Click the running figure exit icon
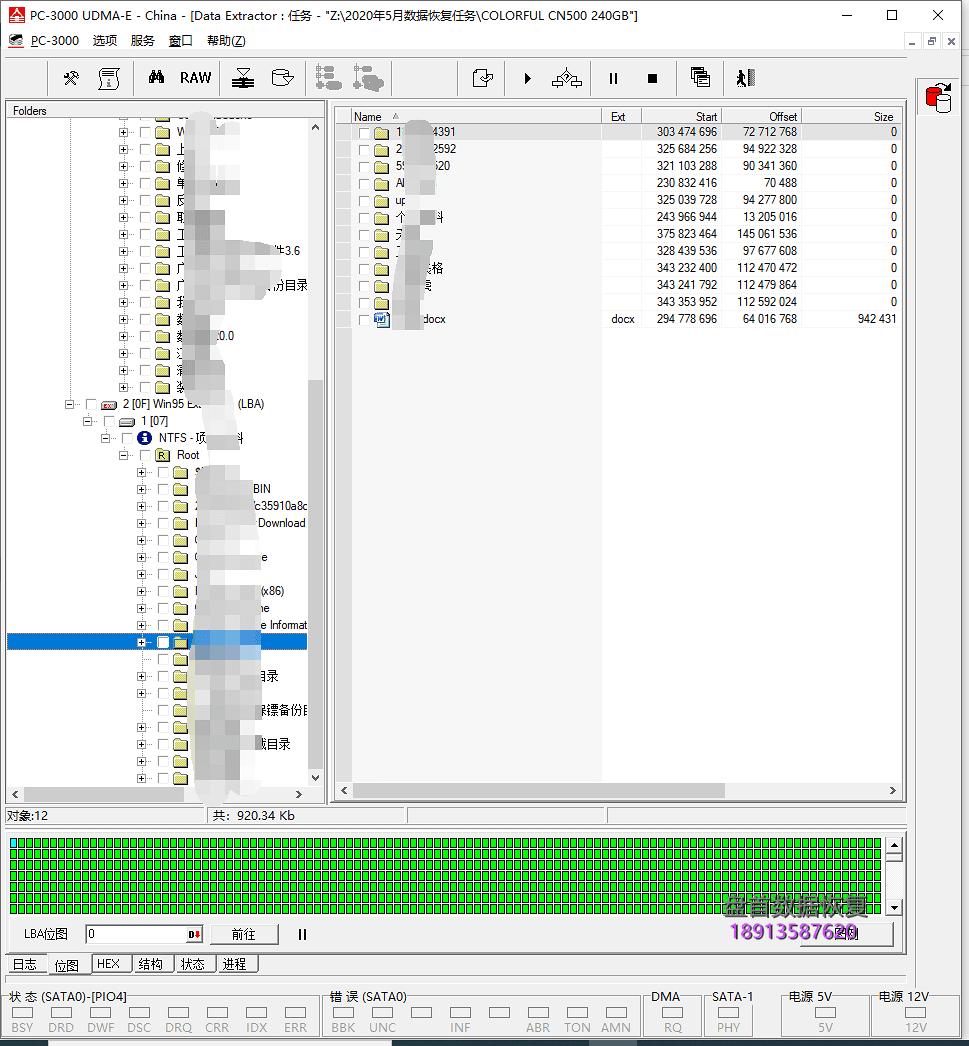This screenshot has width=969, height=1046. 746,78
